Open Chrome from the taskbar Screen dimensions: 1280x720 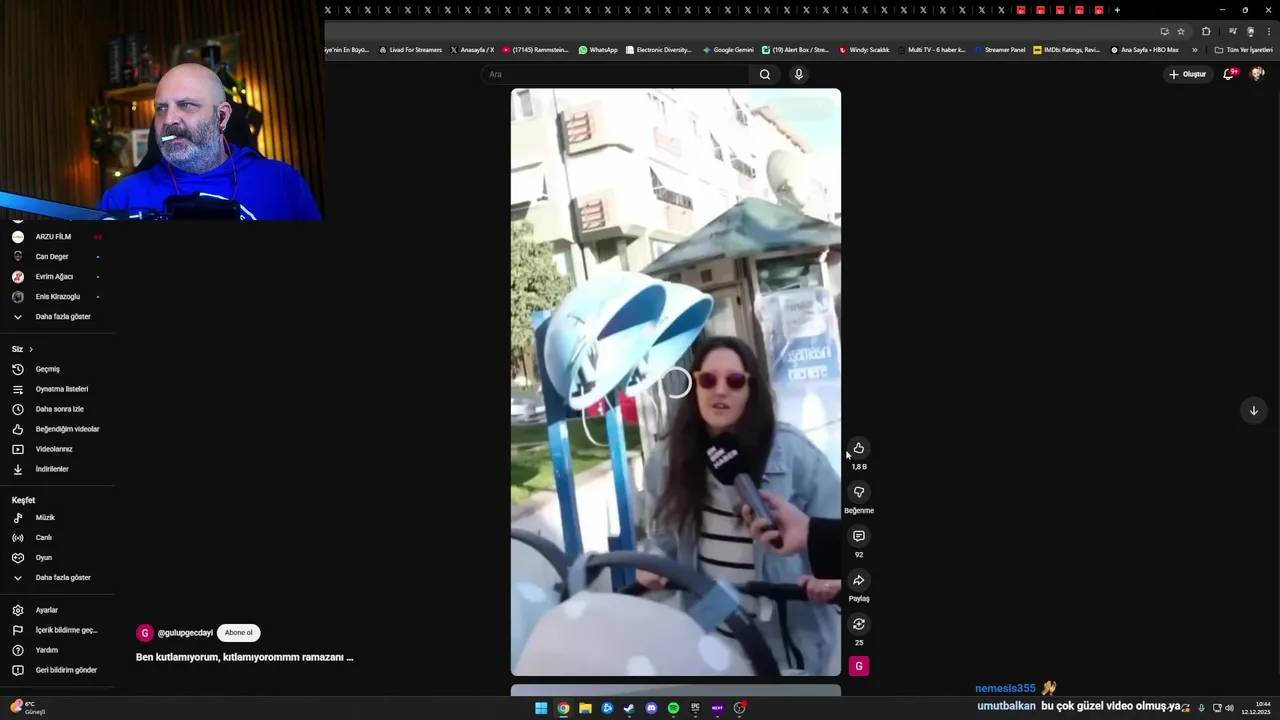563,708
